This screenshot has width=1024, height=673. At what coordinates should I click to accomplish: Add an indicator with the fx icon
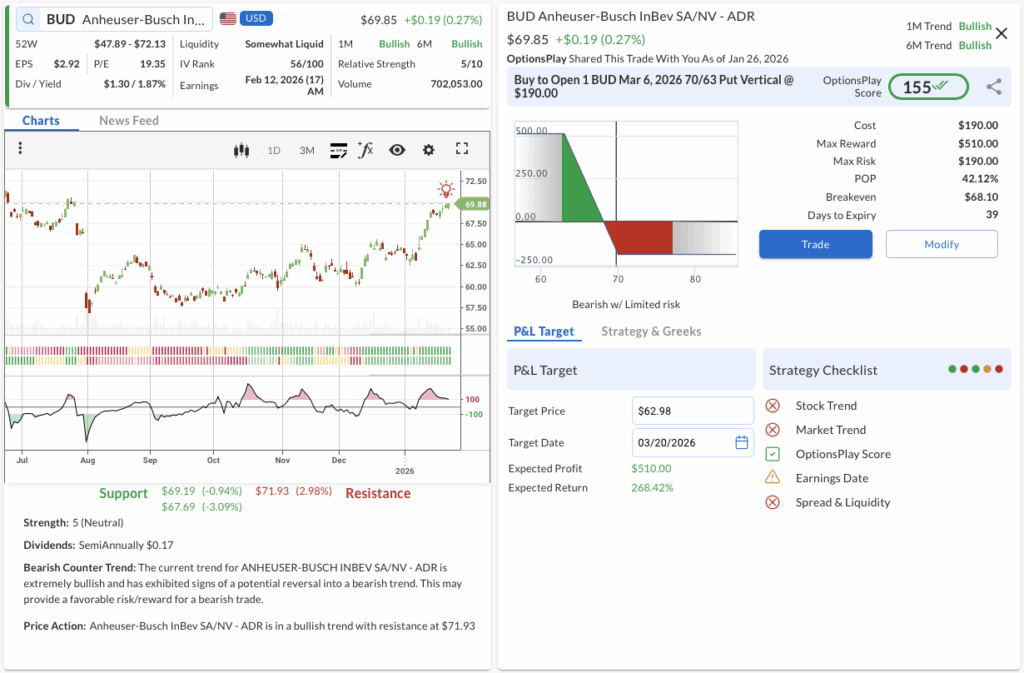pos(366,150)
